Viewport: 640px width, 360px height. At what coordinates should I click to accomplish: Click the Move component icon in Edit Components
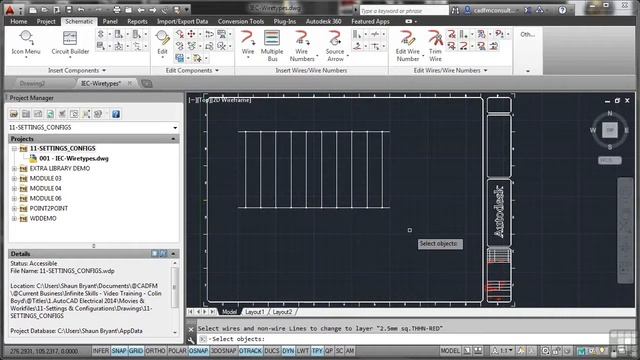point(191,34)
